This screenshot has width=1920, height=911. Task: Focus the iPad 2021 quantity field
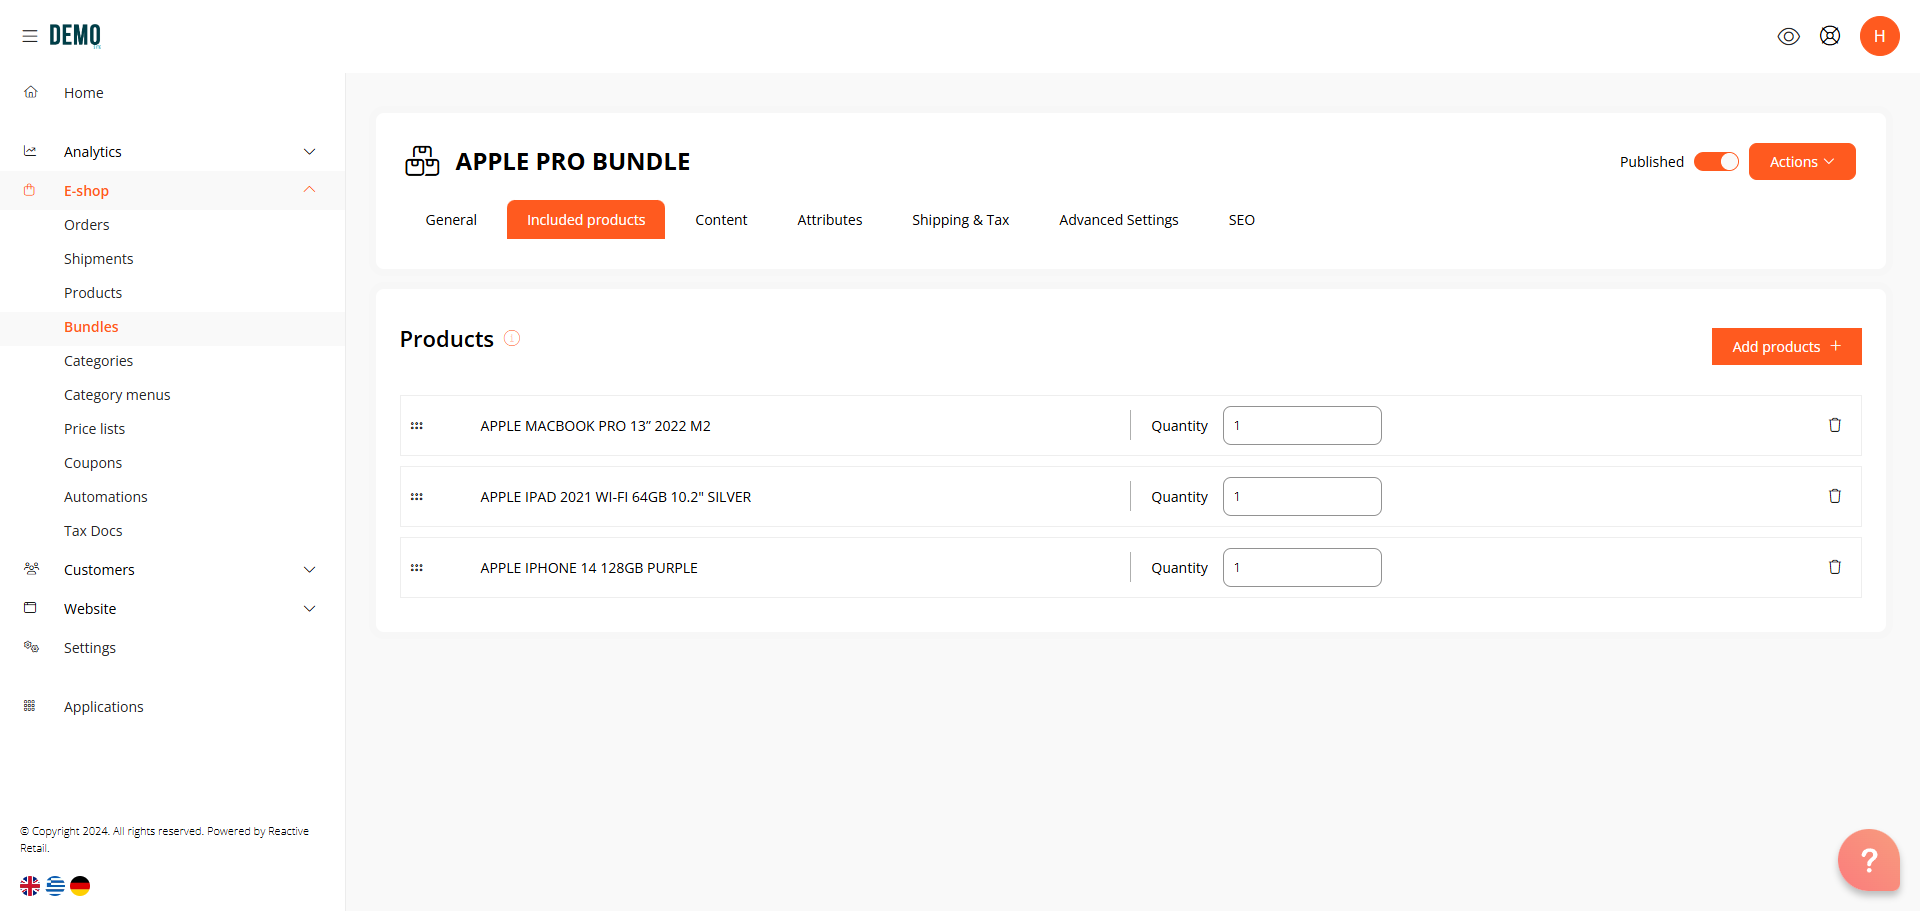click(x=1302, y=496)
